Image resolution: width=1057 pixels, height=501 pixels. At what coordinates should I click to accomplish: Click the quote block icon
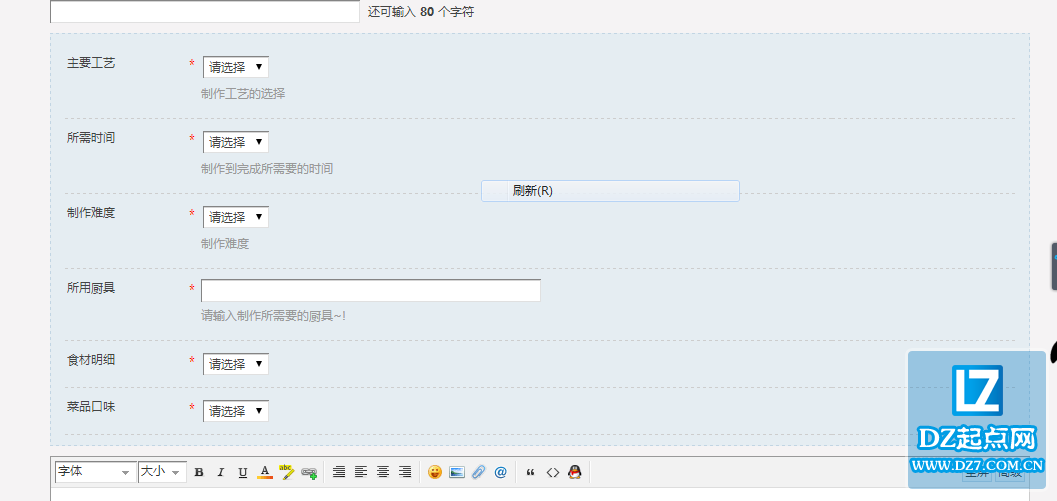pos(531,473)
